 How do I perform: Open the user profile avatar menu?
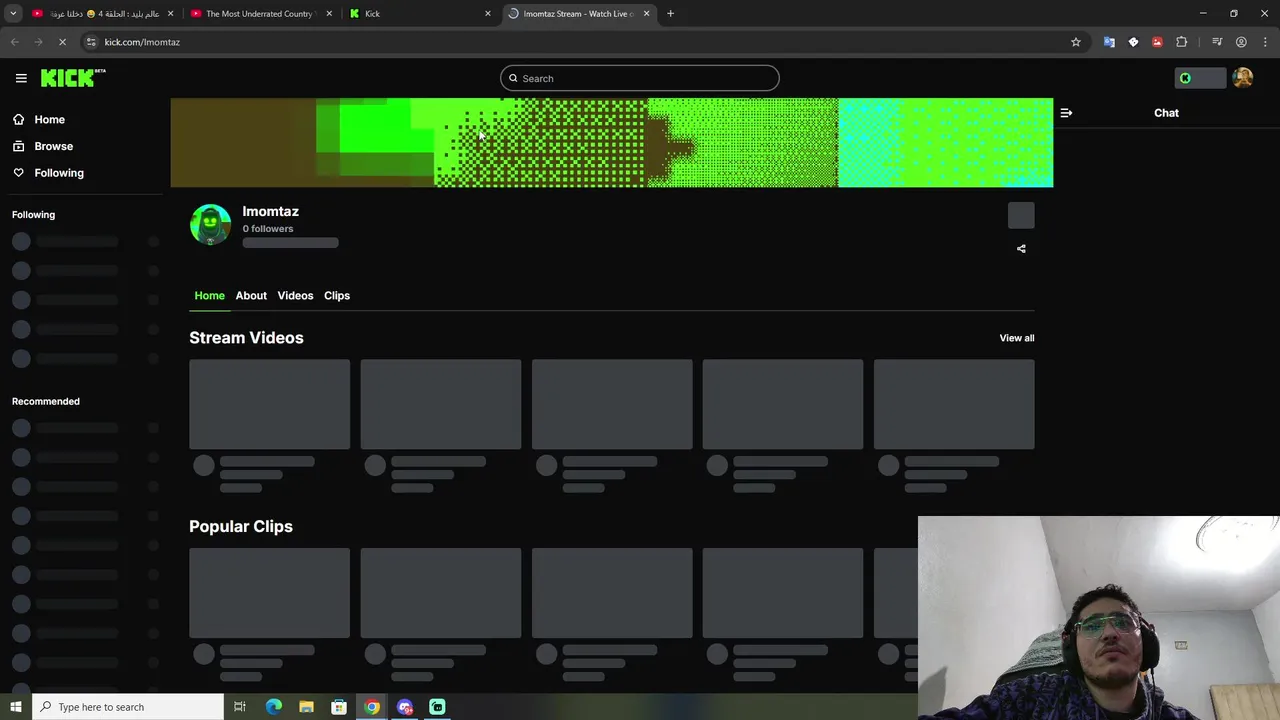tap(1243, 78)
